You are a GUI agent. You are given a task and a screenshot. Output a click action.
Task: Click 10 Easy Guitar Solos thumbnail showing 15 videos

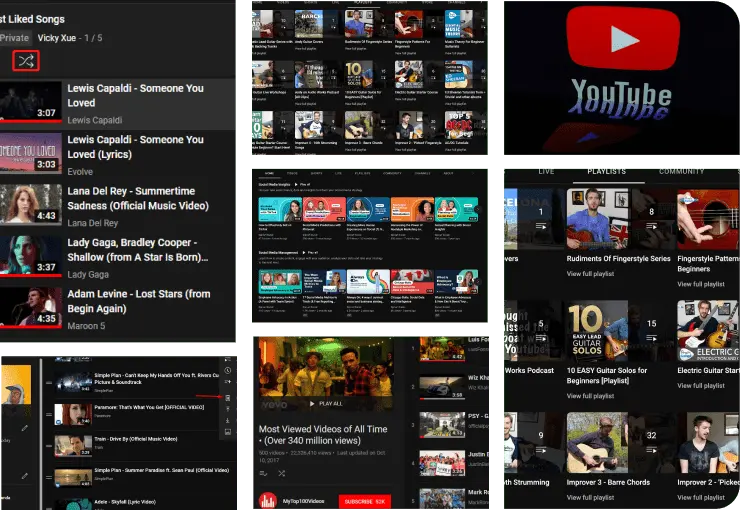click(619, 331)
